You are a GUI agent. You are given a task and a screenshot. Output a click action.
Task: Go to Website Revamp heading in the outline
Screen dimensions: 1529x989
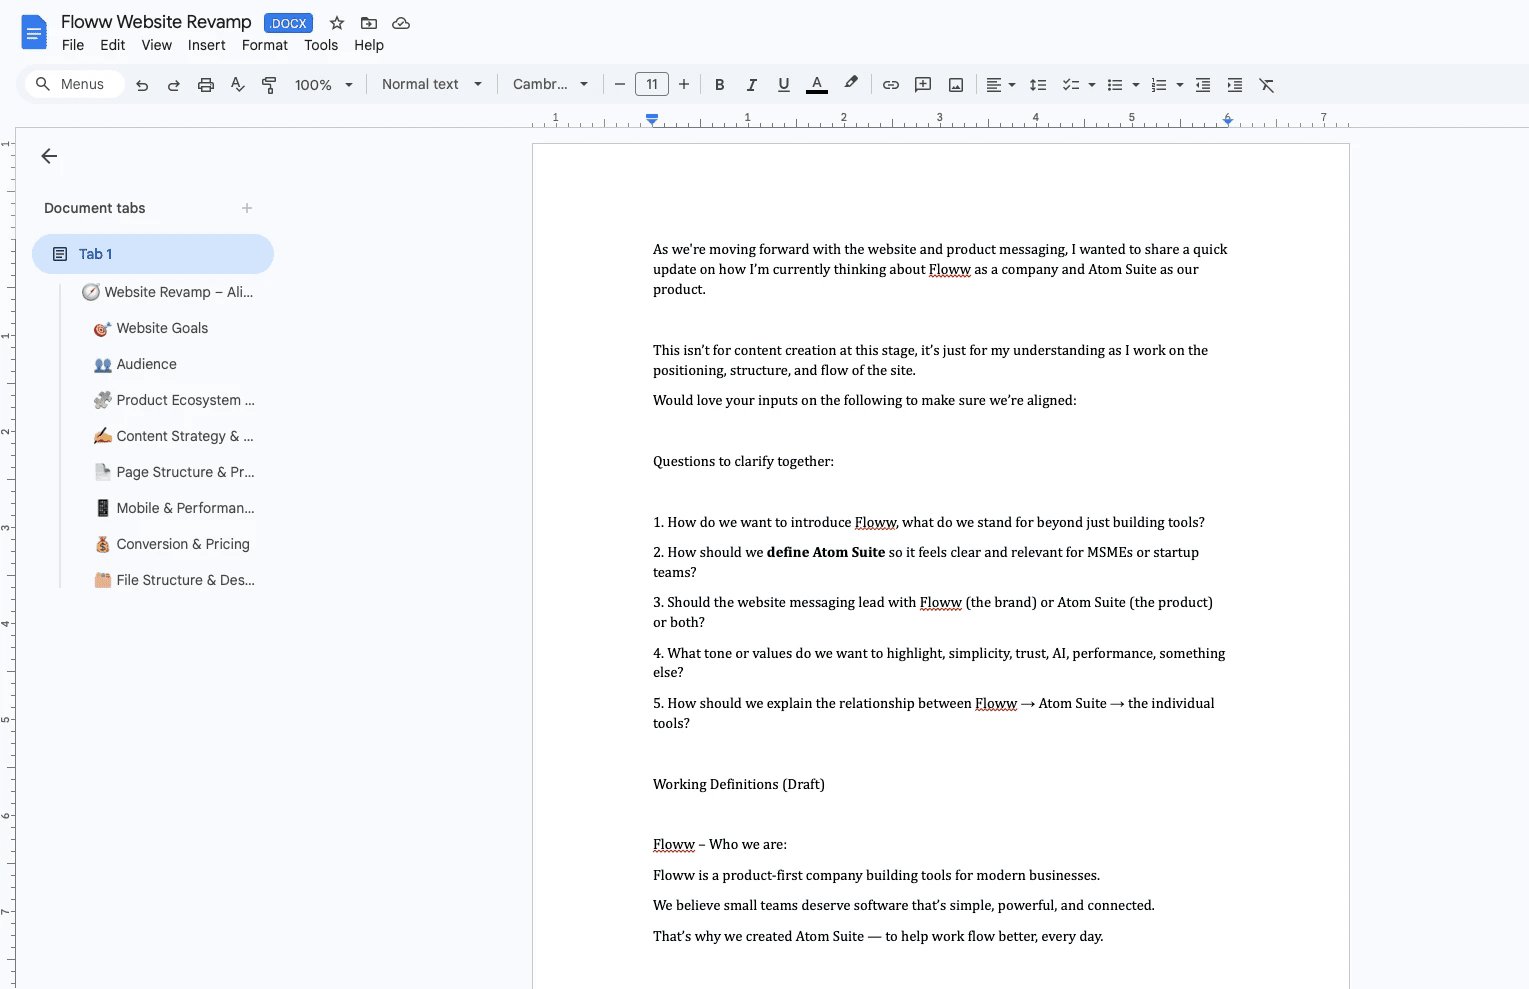click(x=167, y=292)
